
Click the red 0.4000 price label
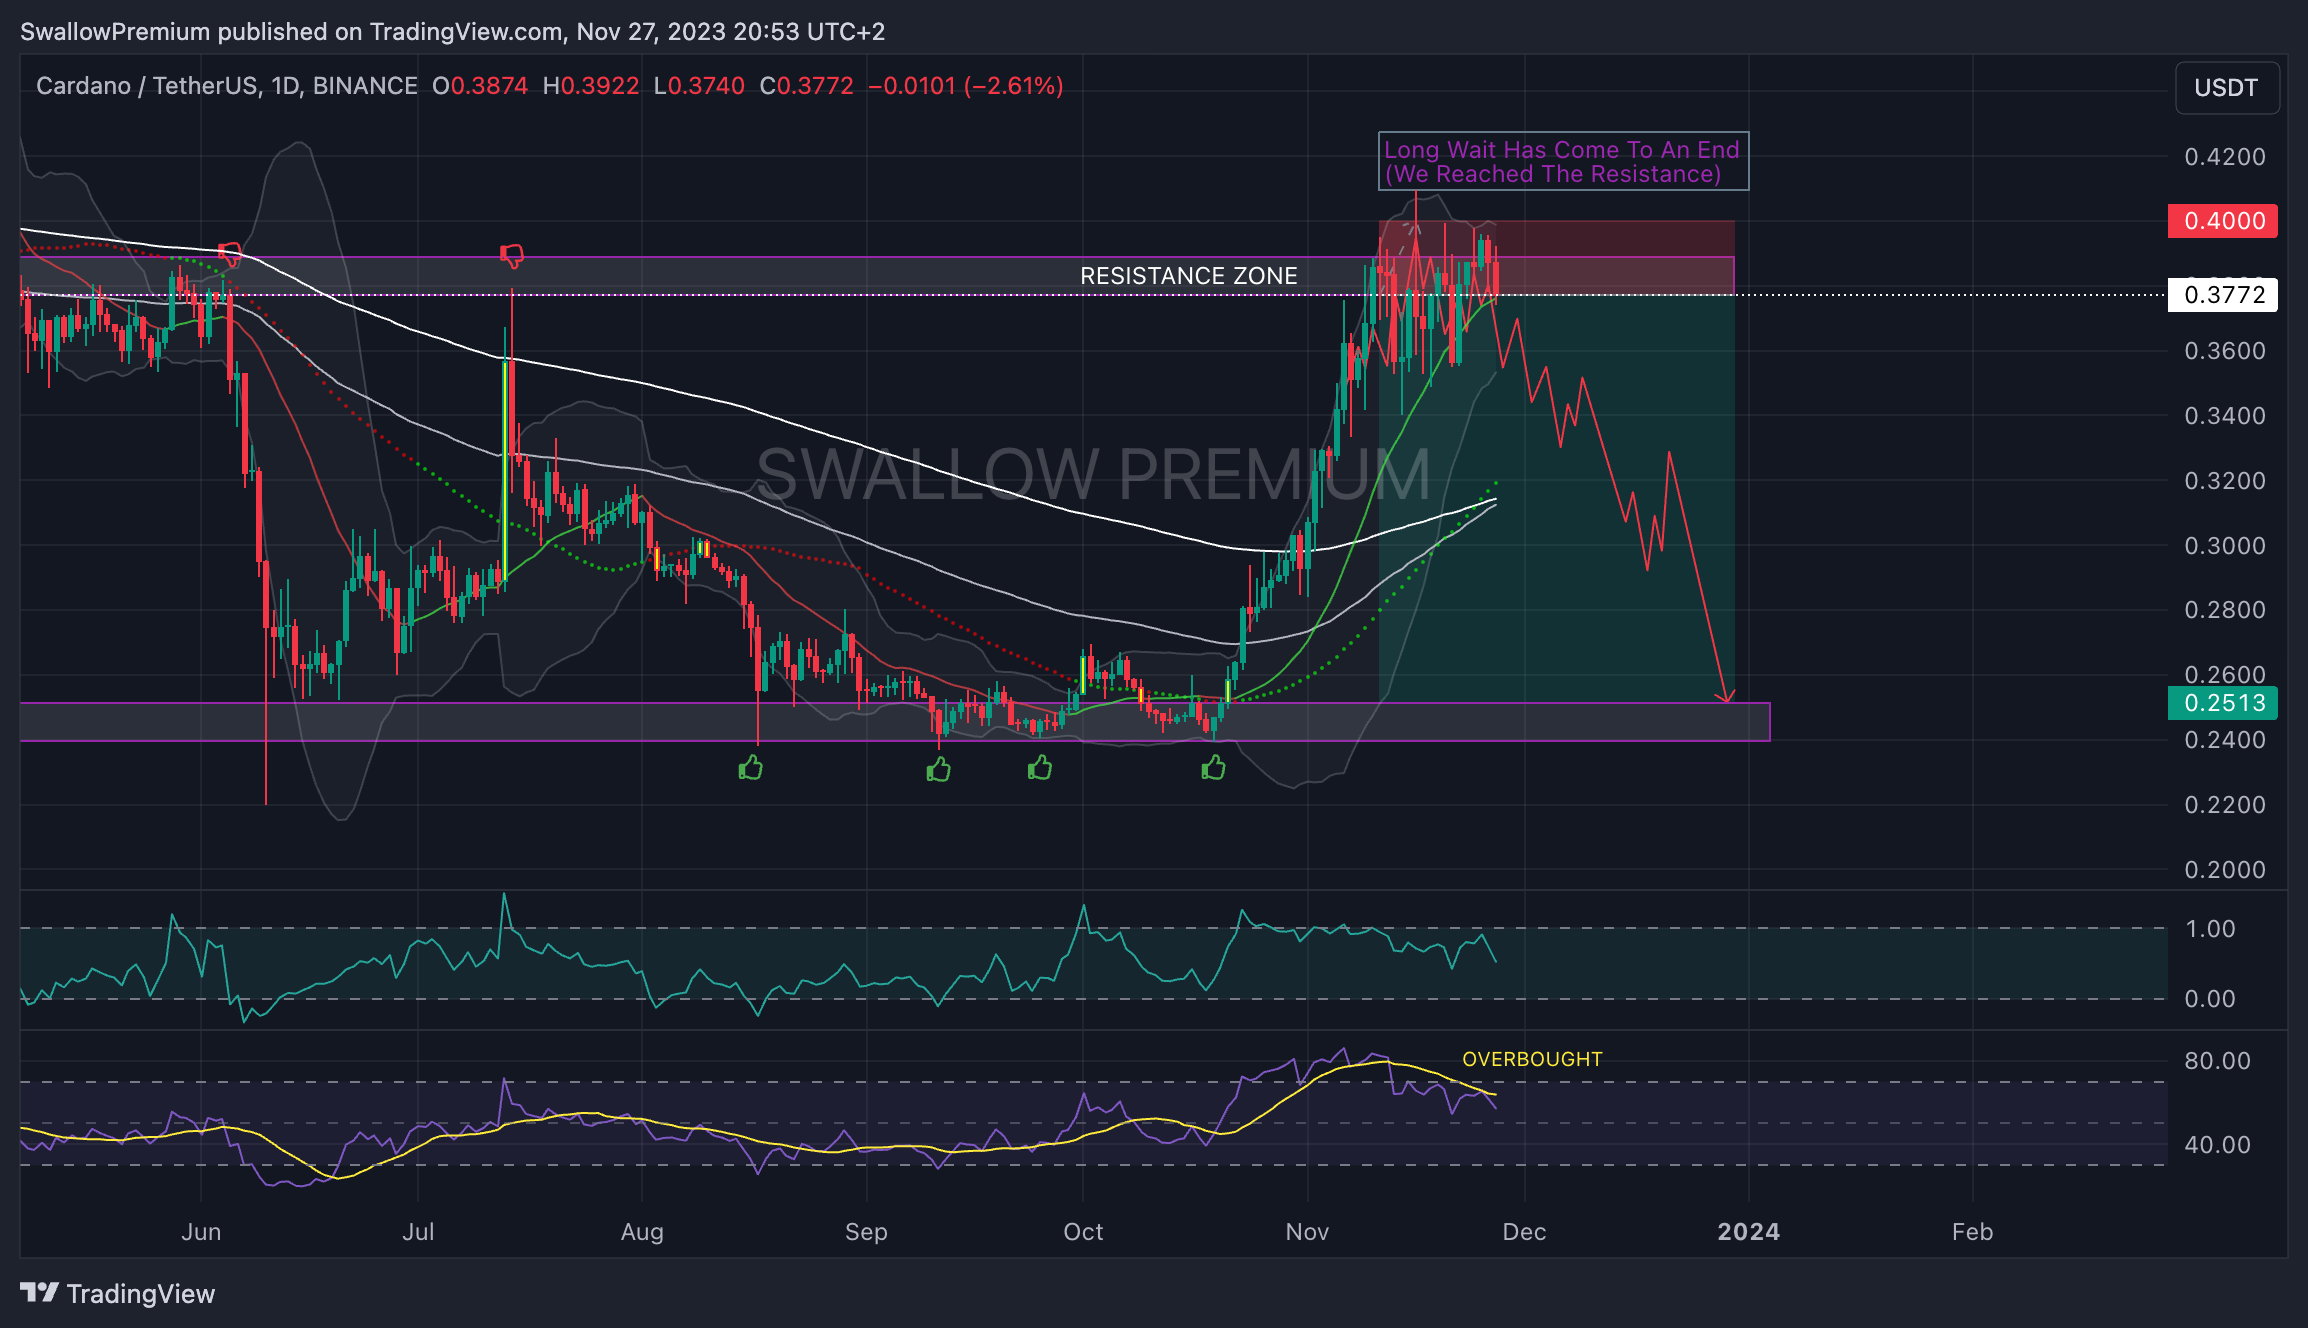coord(2222,221)
